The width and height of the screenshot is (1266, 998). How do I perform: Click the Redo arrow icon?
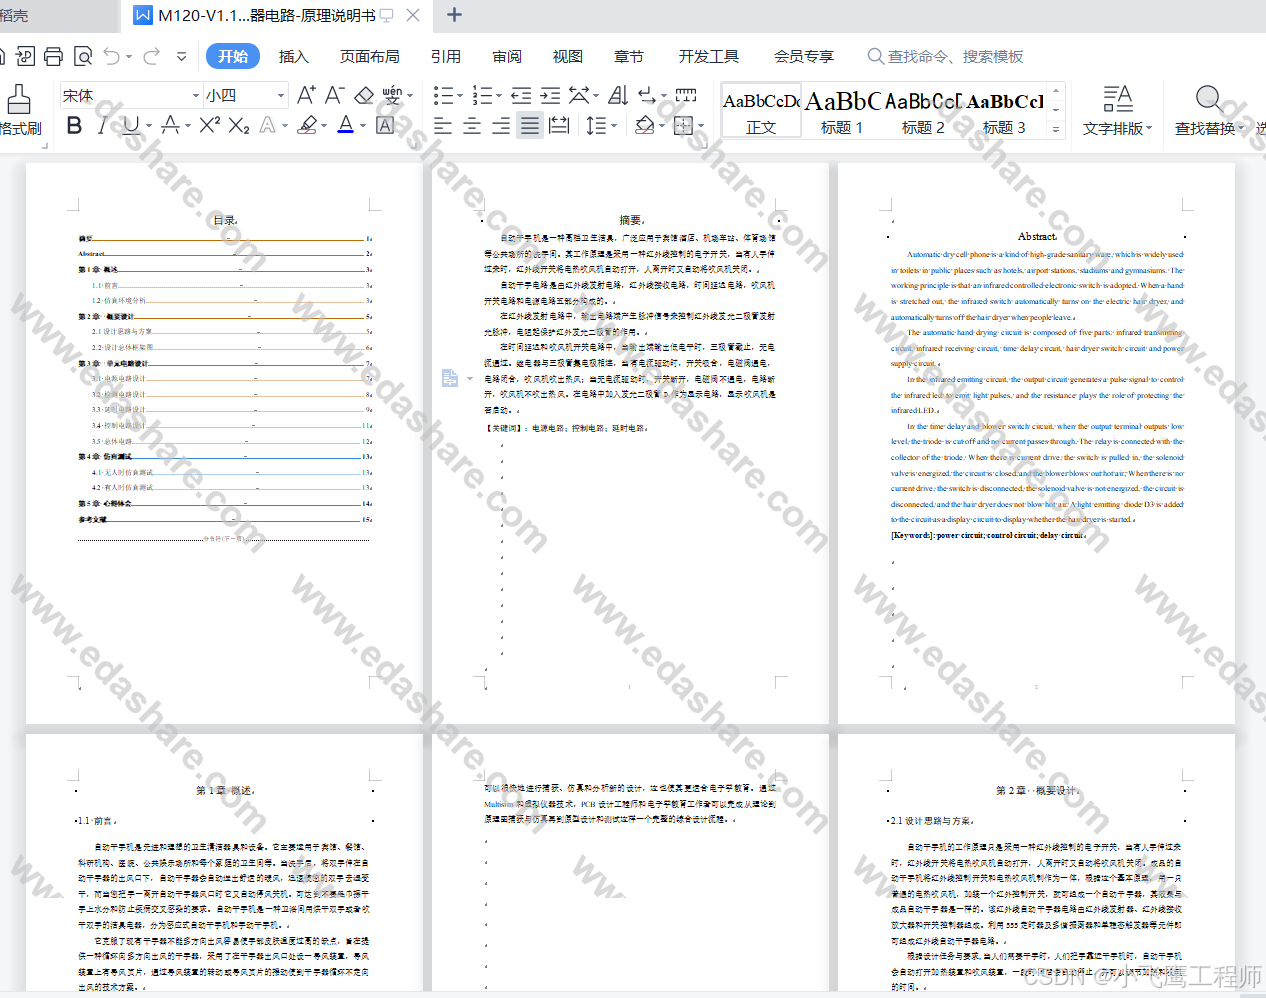point(151,56)
